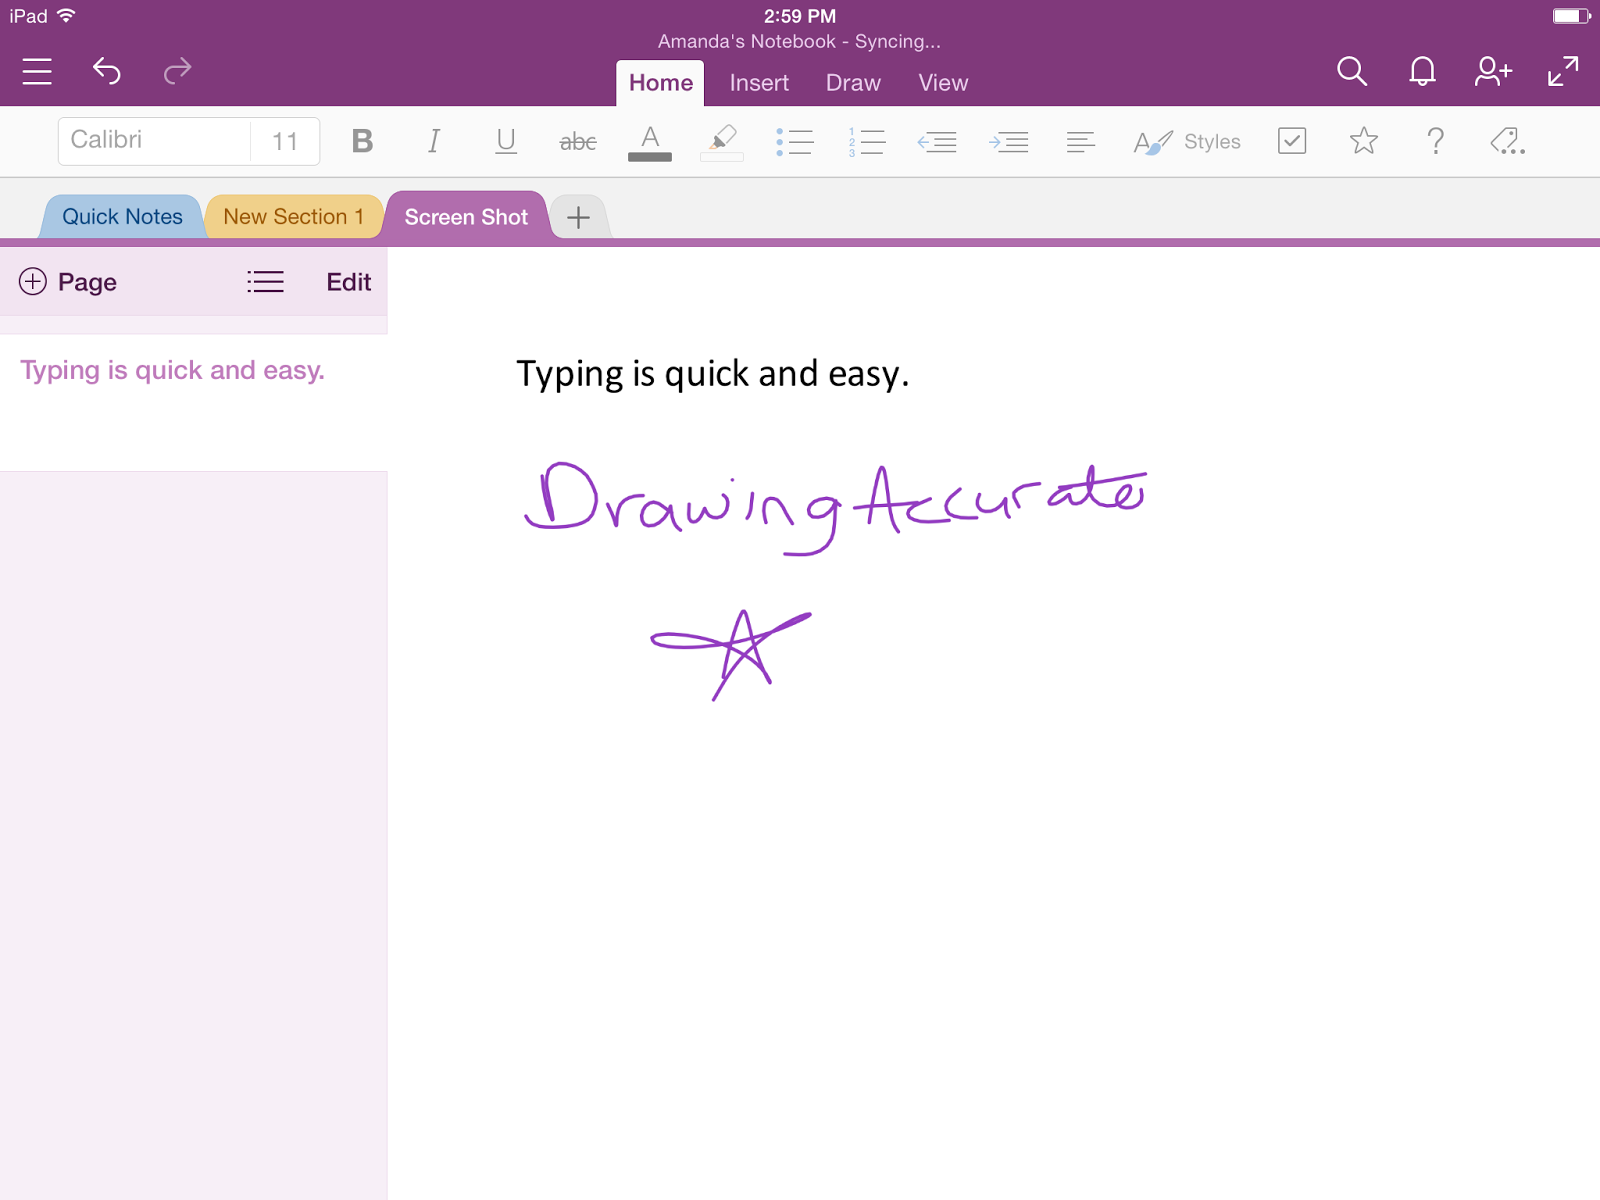
Task: Open the Styles gallery
Action: click(x=1186, y=141)
